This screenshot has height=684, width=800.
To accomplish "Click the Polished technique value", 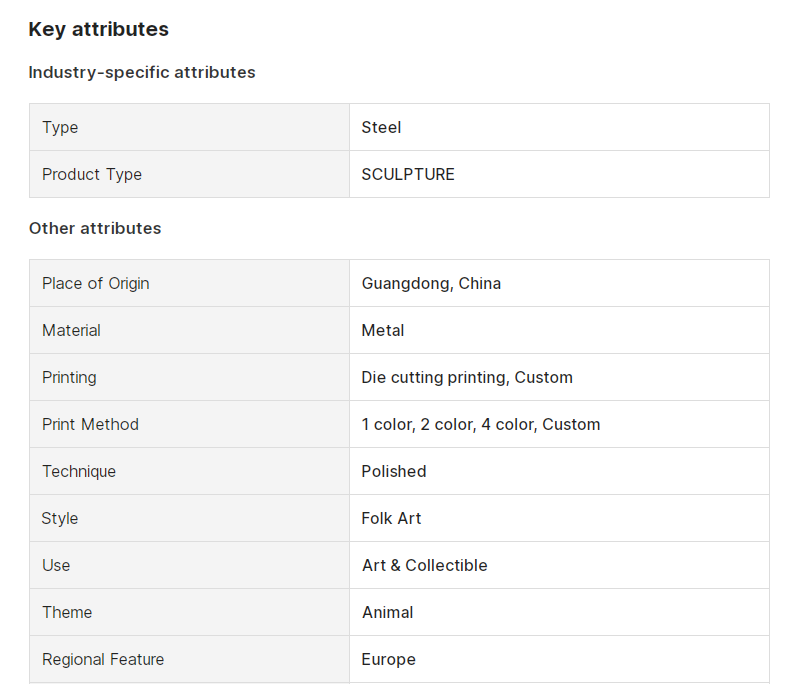I will pos(394,471).
